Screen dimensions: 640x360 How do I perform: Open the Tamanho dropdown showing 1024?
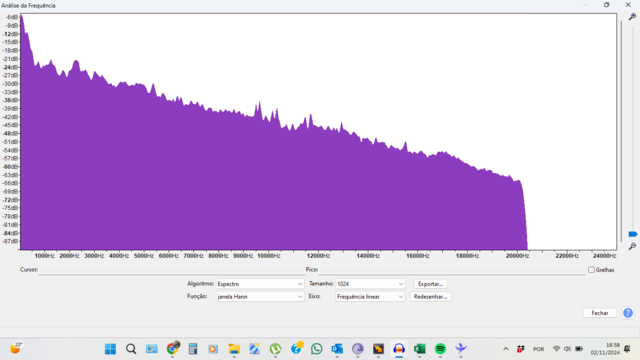pyautogui.click(x=370, y=284)
